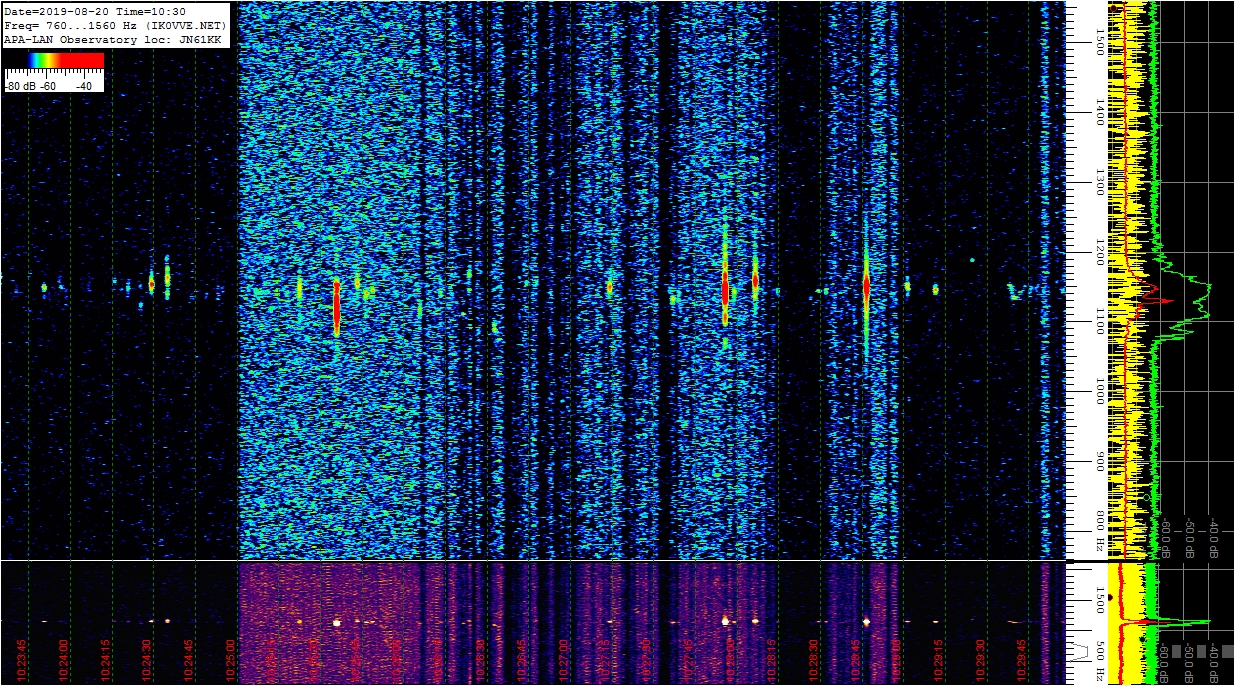The width and height of the screenshot is (1235, 686).
Task: Click the -40.0 dB label of upper spectrum plot
Action: coord(1215,538)
